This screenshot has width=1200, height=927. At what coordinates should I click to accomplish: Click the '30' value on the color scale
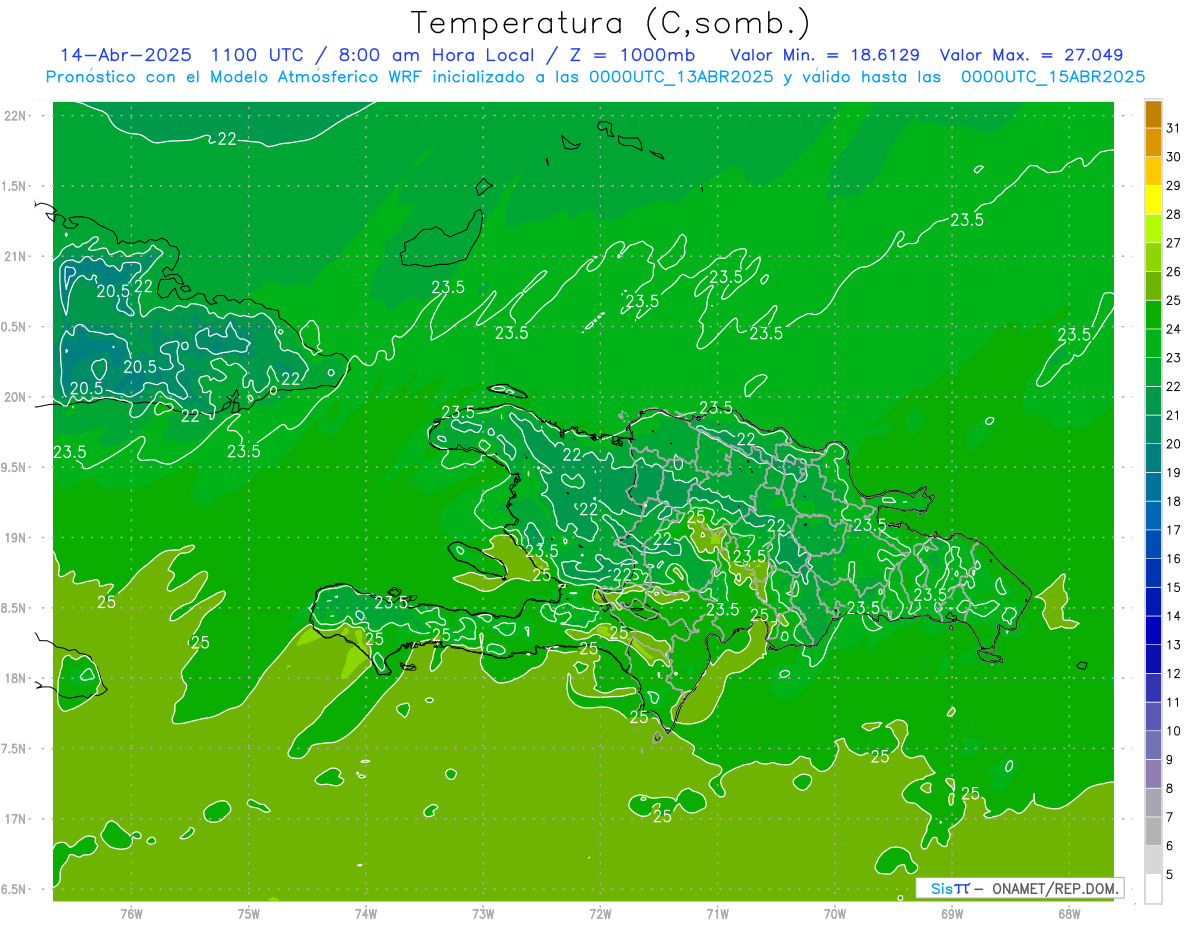(1173, 157)
